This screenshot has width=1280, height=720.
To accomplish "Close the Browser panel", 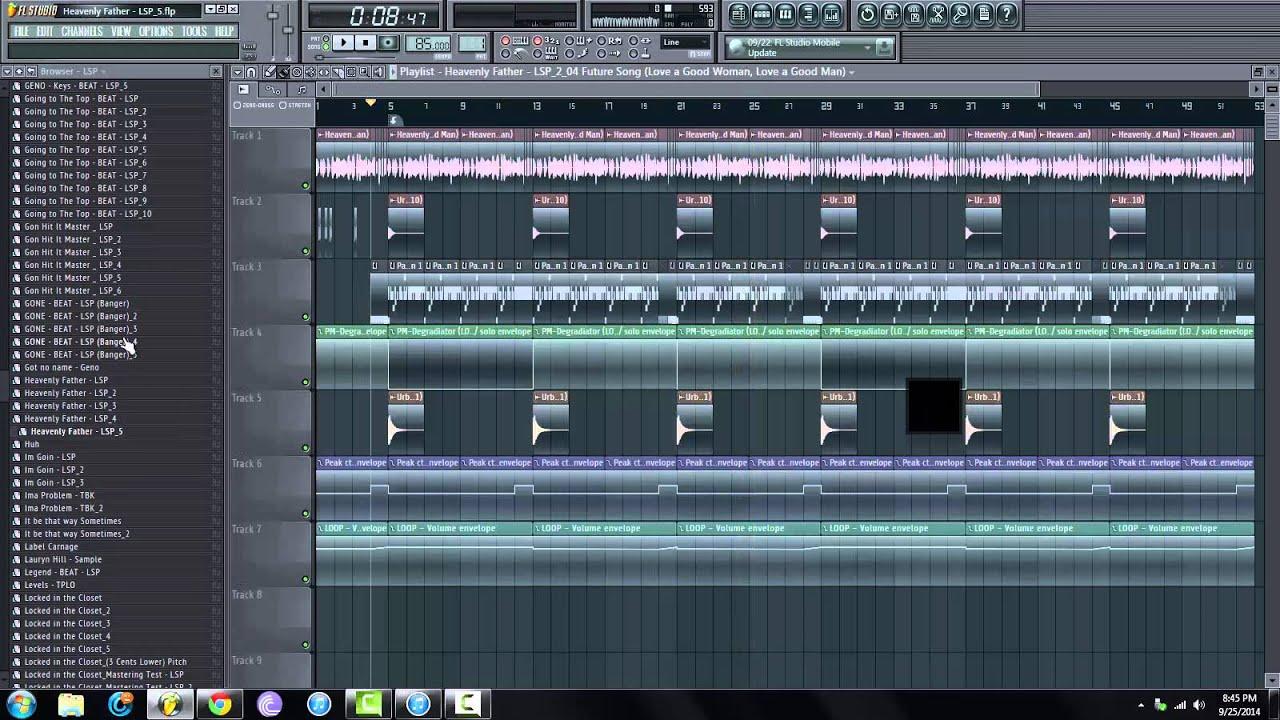I will point(216,72).
